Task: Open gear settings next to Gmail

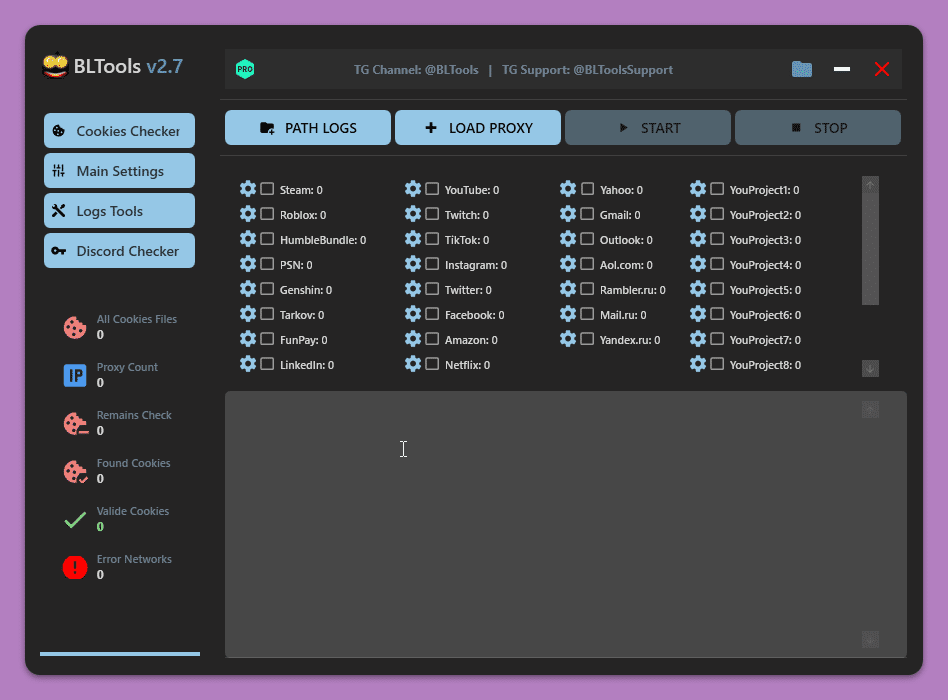Action: [x=568, y=214]
